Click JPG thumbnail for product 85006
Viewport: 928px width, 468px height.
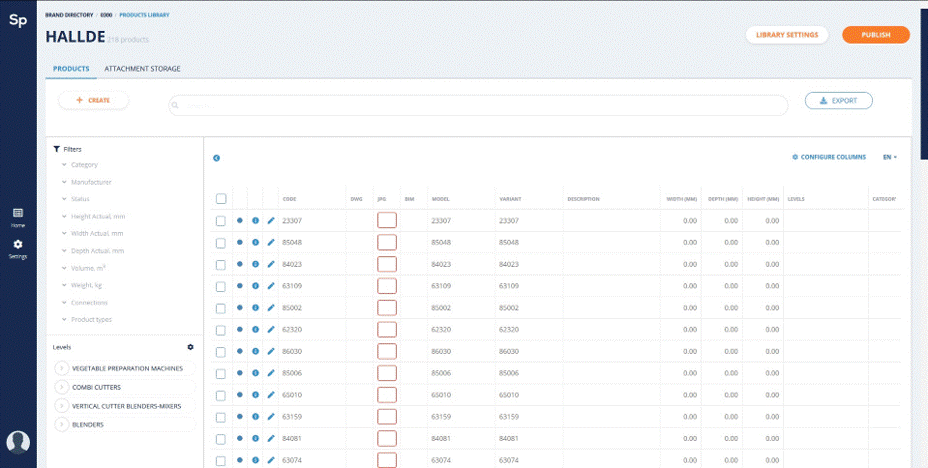(x=387, y=373)
